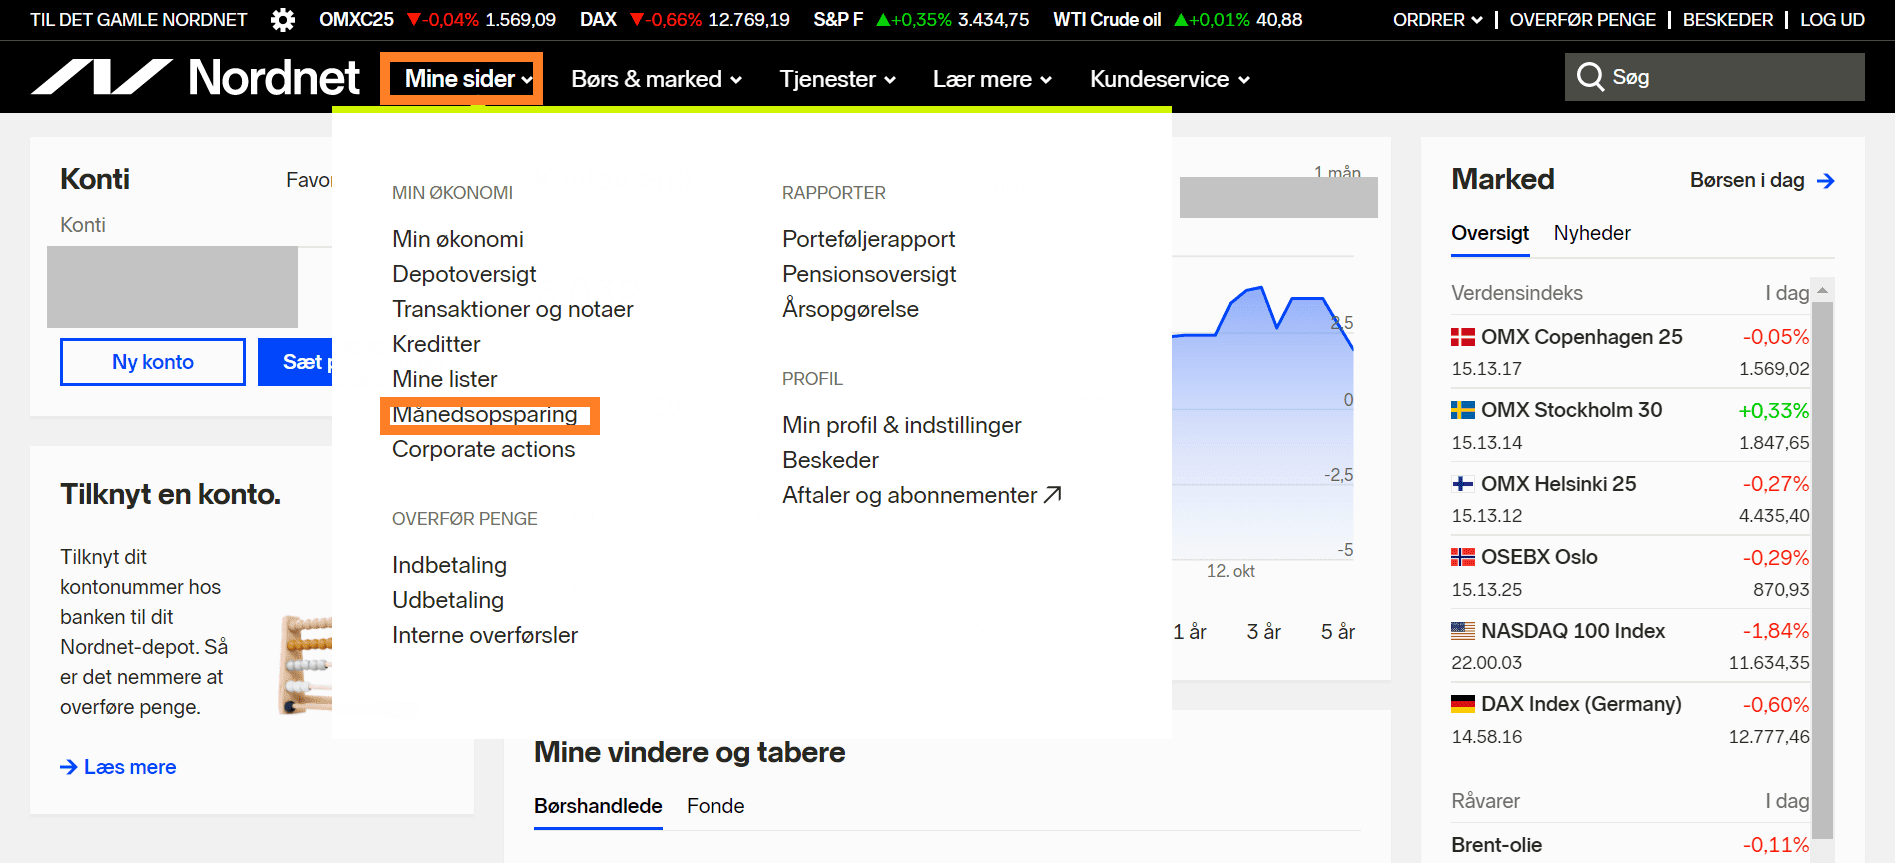Expand the Kundeservice menu

pos(1169,79)
